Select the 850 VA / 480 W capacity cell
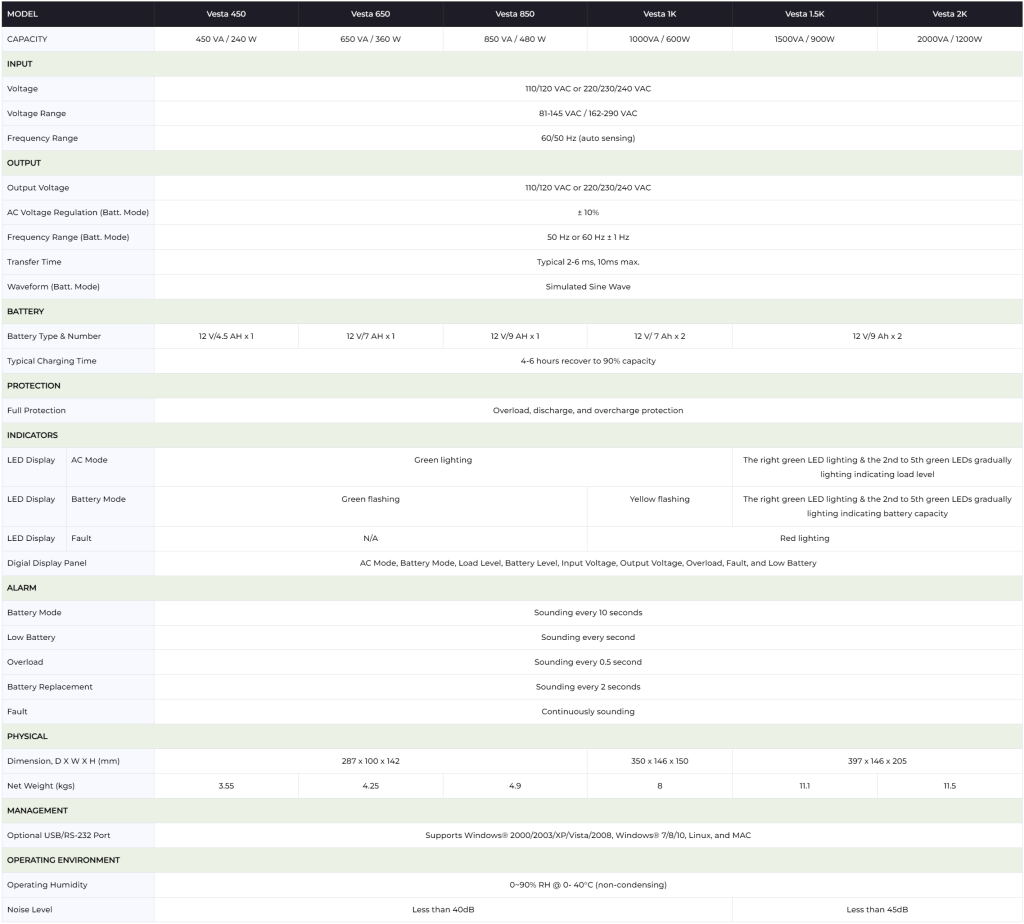 [x=515, y=39]
